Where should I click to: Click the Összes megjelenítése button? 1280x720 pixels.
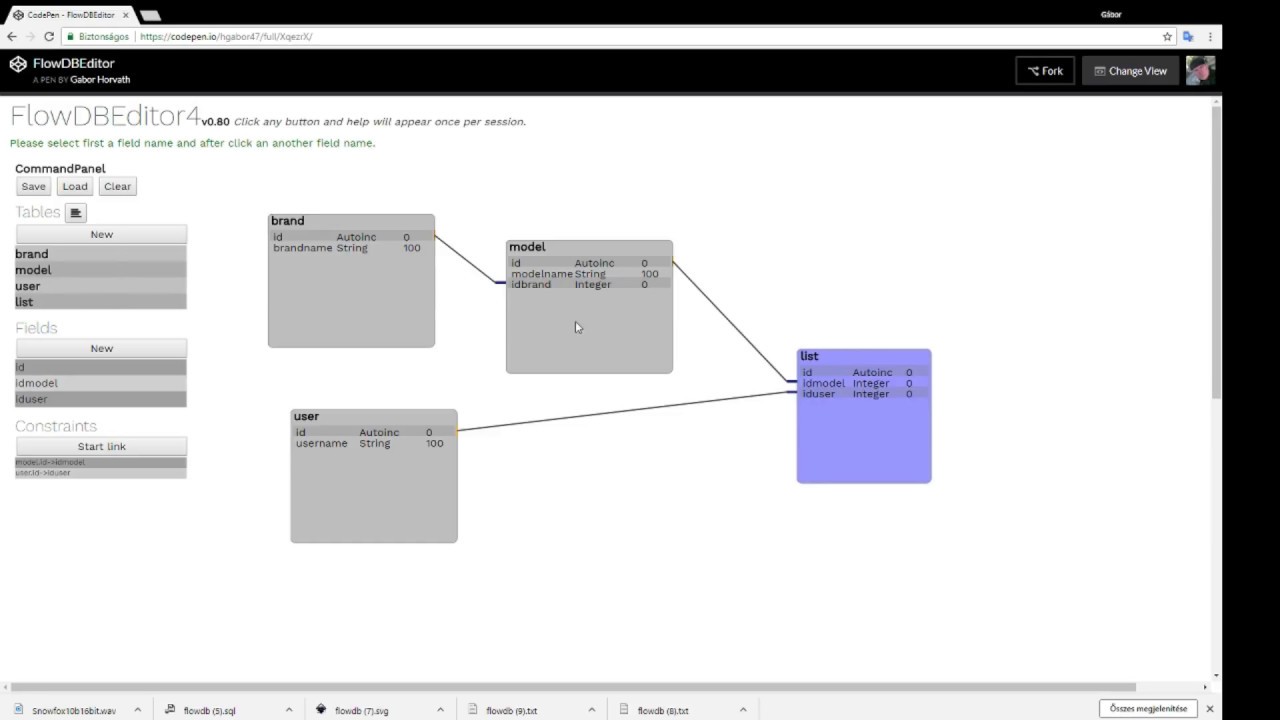pyautogui.click(x=1148, y=709)
